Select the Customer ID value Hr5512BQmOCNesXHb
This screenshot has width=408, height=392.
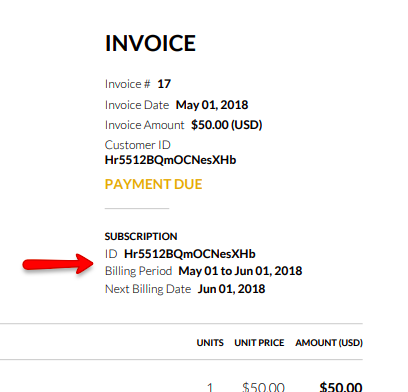(170, 160)
